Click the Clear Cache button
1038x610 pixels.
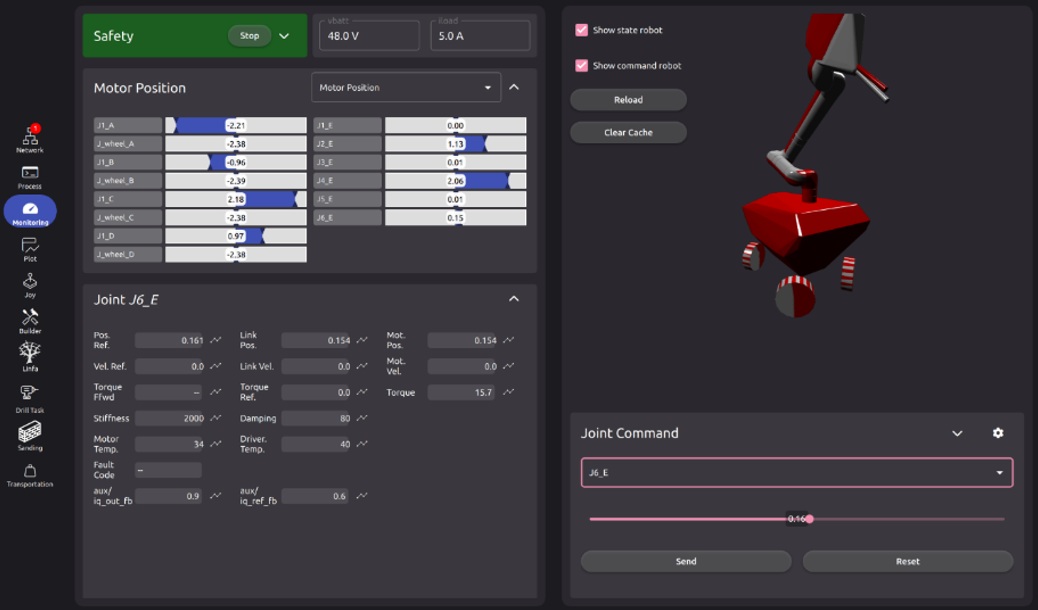click(628, 132)
